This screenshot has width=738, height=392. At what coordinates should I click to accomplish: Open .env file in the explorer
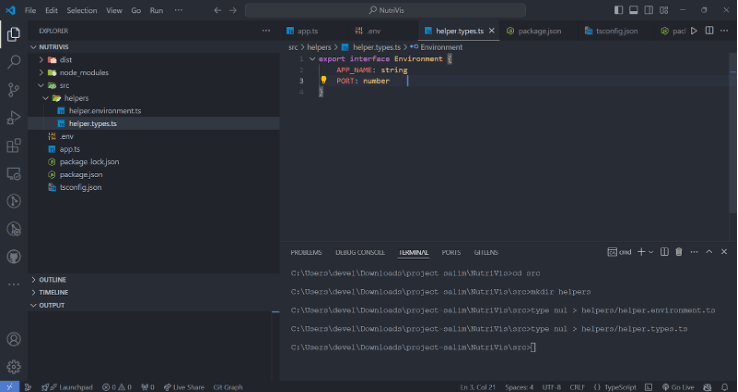66,136
